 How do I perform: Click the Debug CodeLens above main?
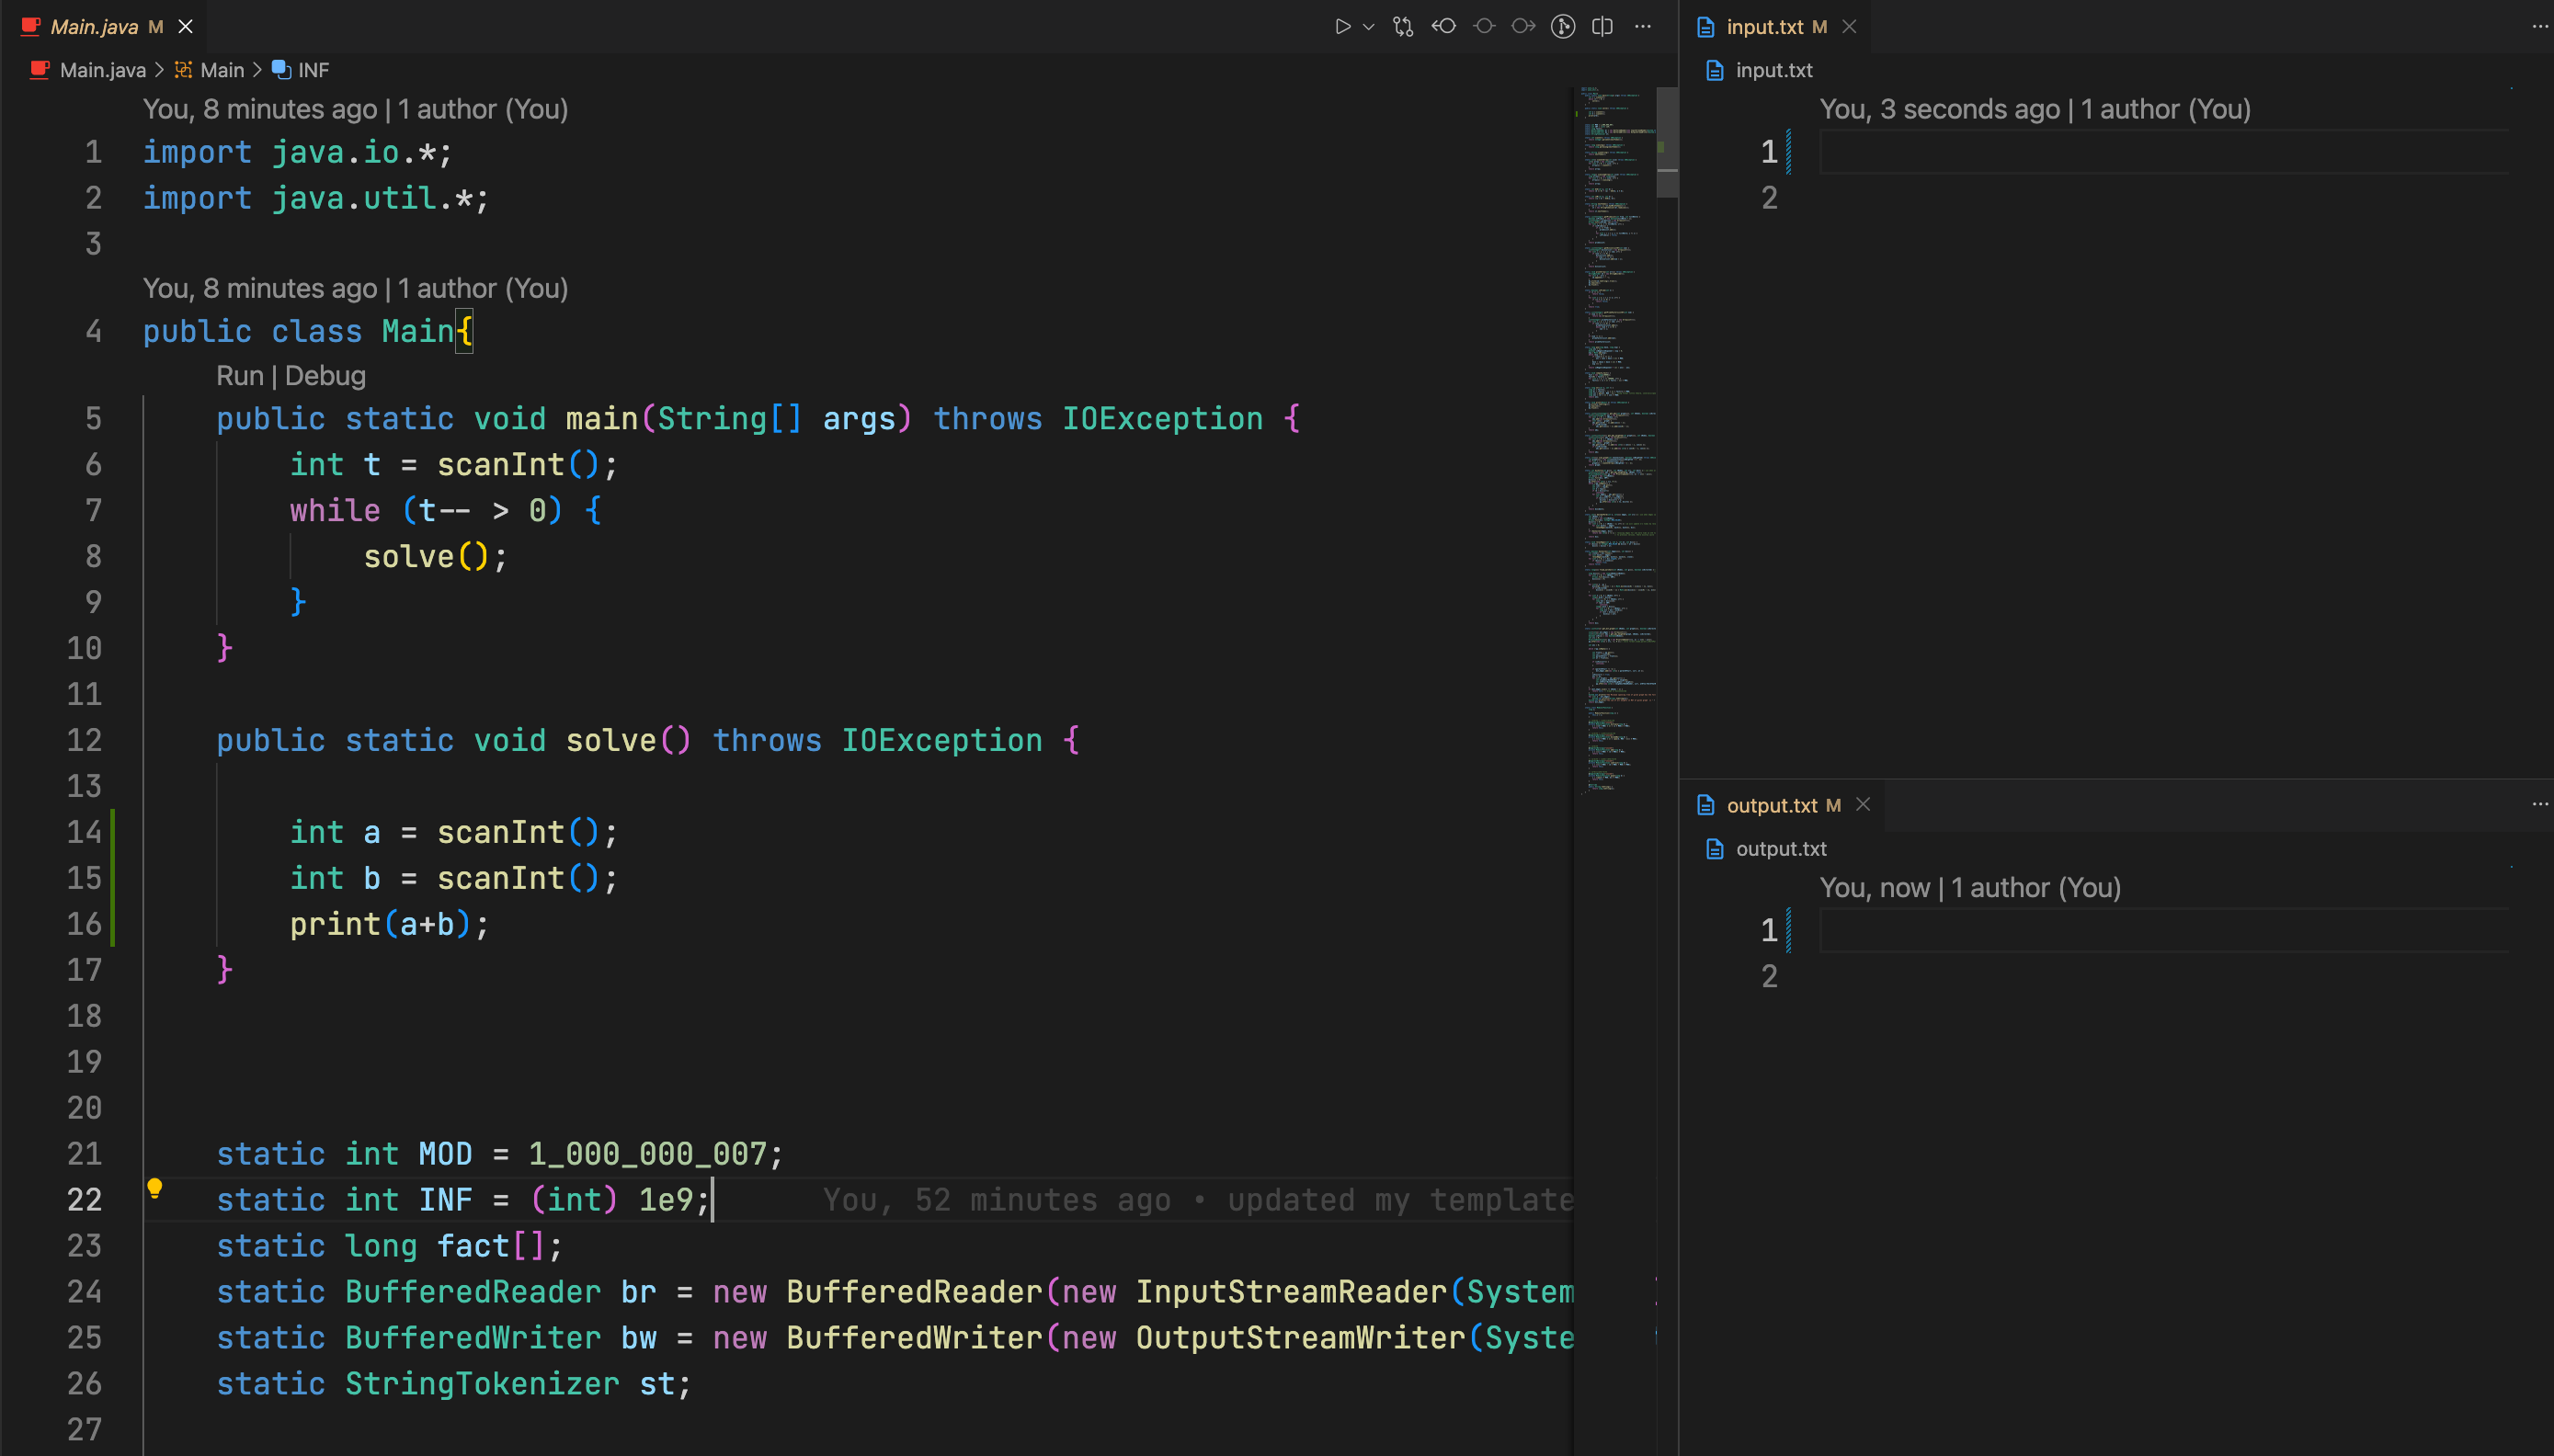325,376
